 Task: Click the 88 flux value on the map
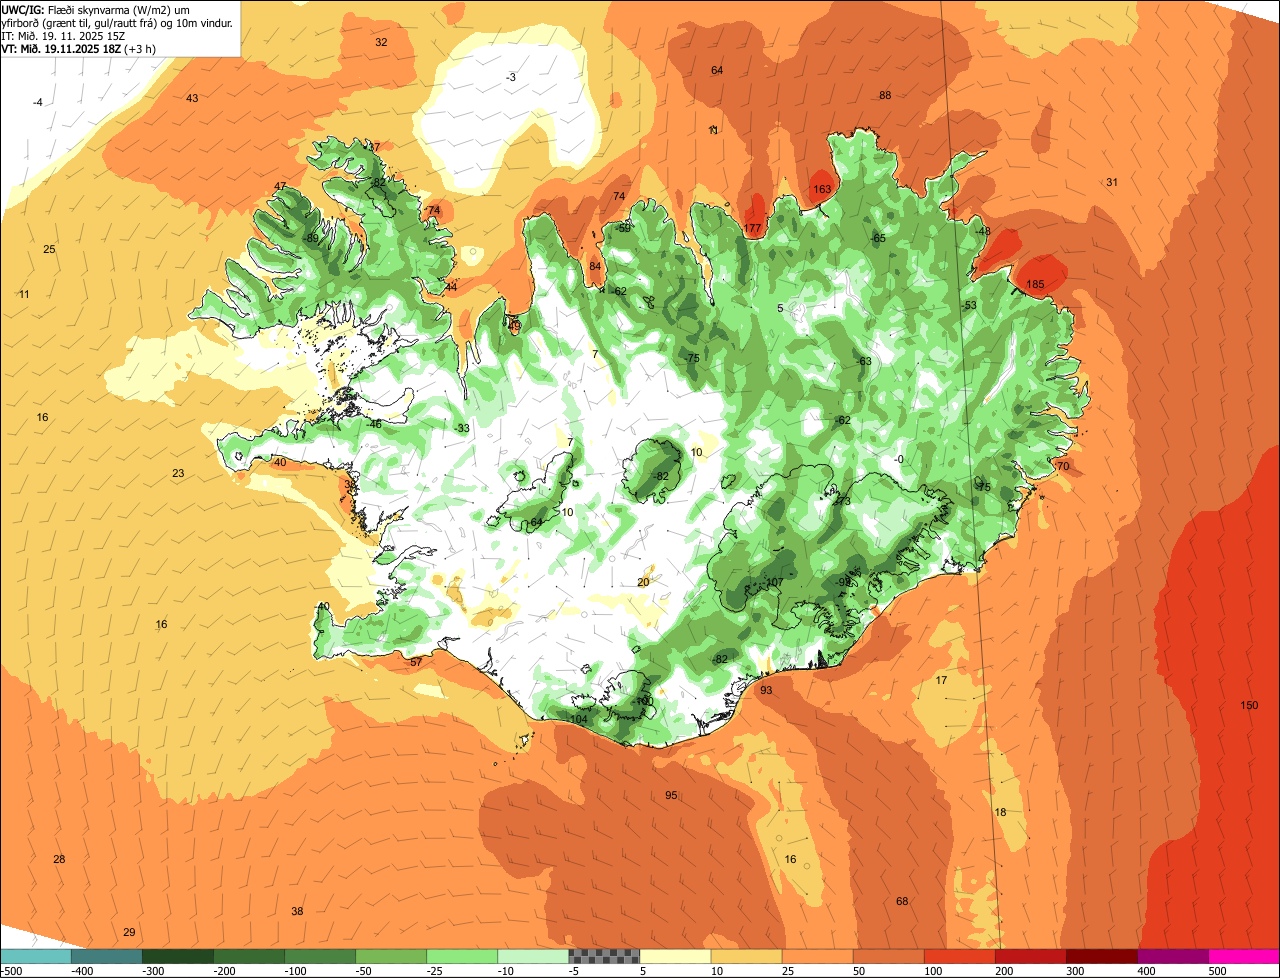click(x=885, y=96)
